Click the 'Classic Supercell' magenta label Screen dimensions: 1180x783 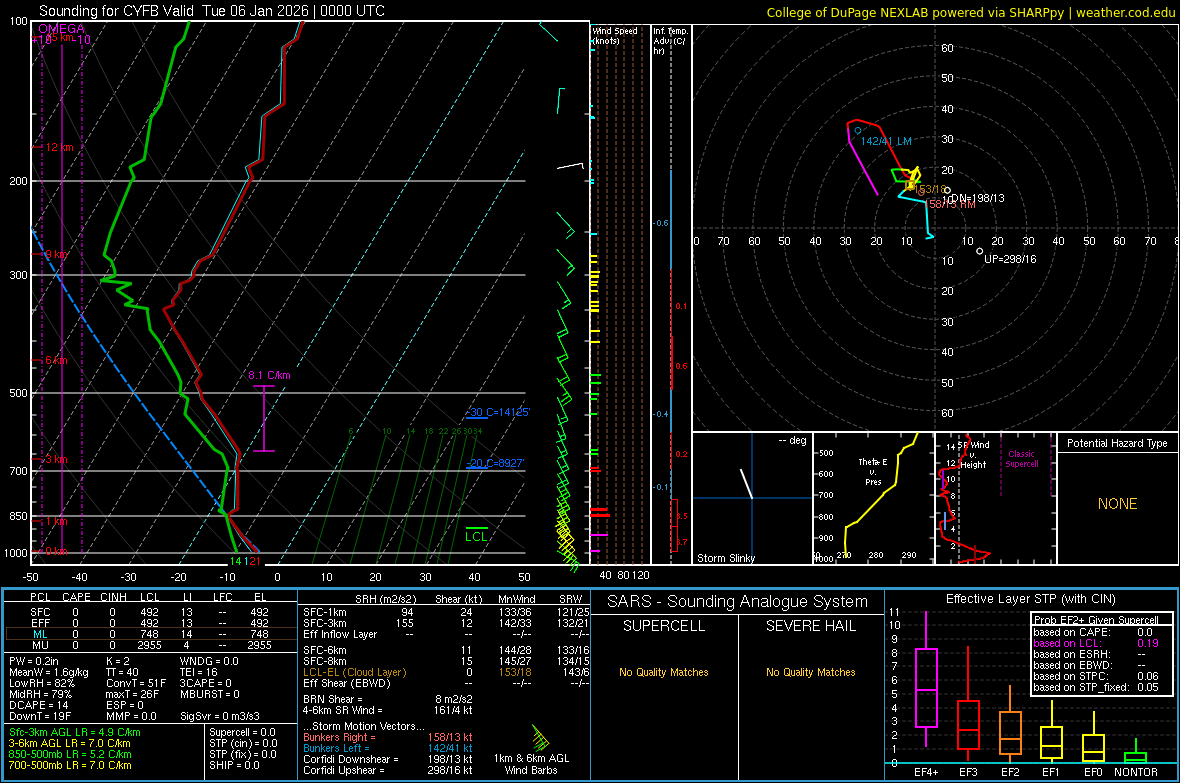pyautogui.click(x=1022, y=459)
